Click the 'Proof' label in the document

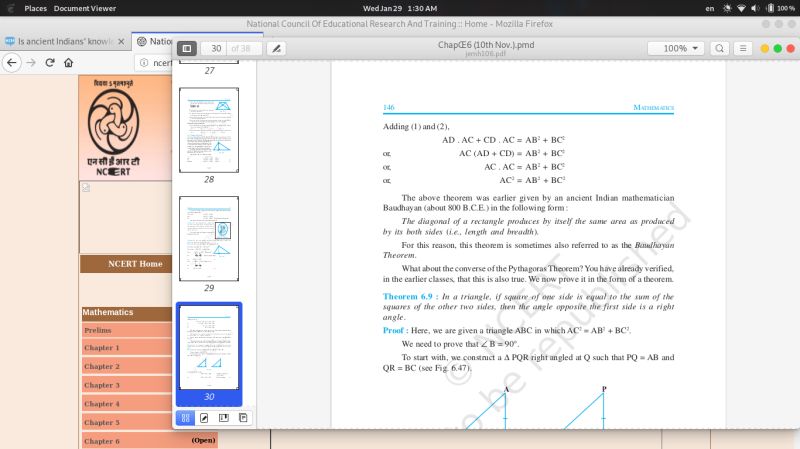click(x=393, y=330)
